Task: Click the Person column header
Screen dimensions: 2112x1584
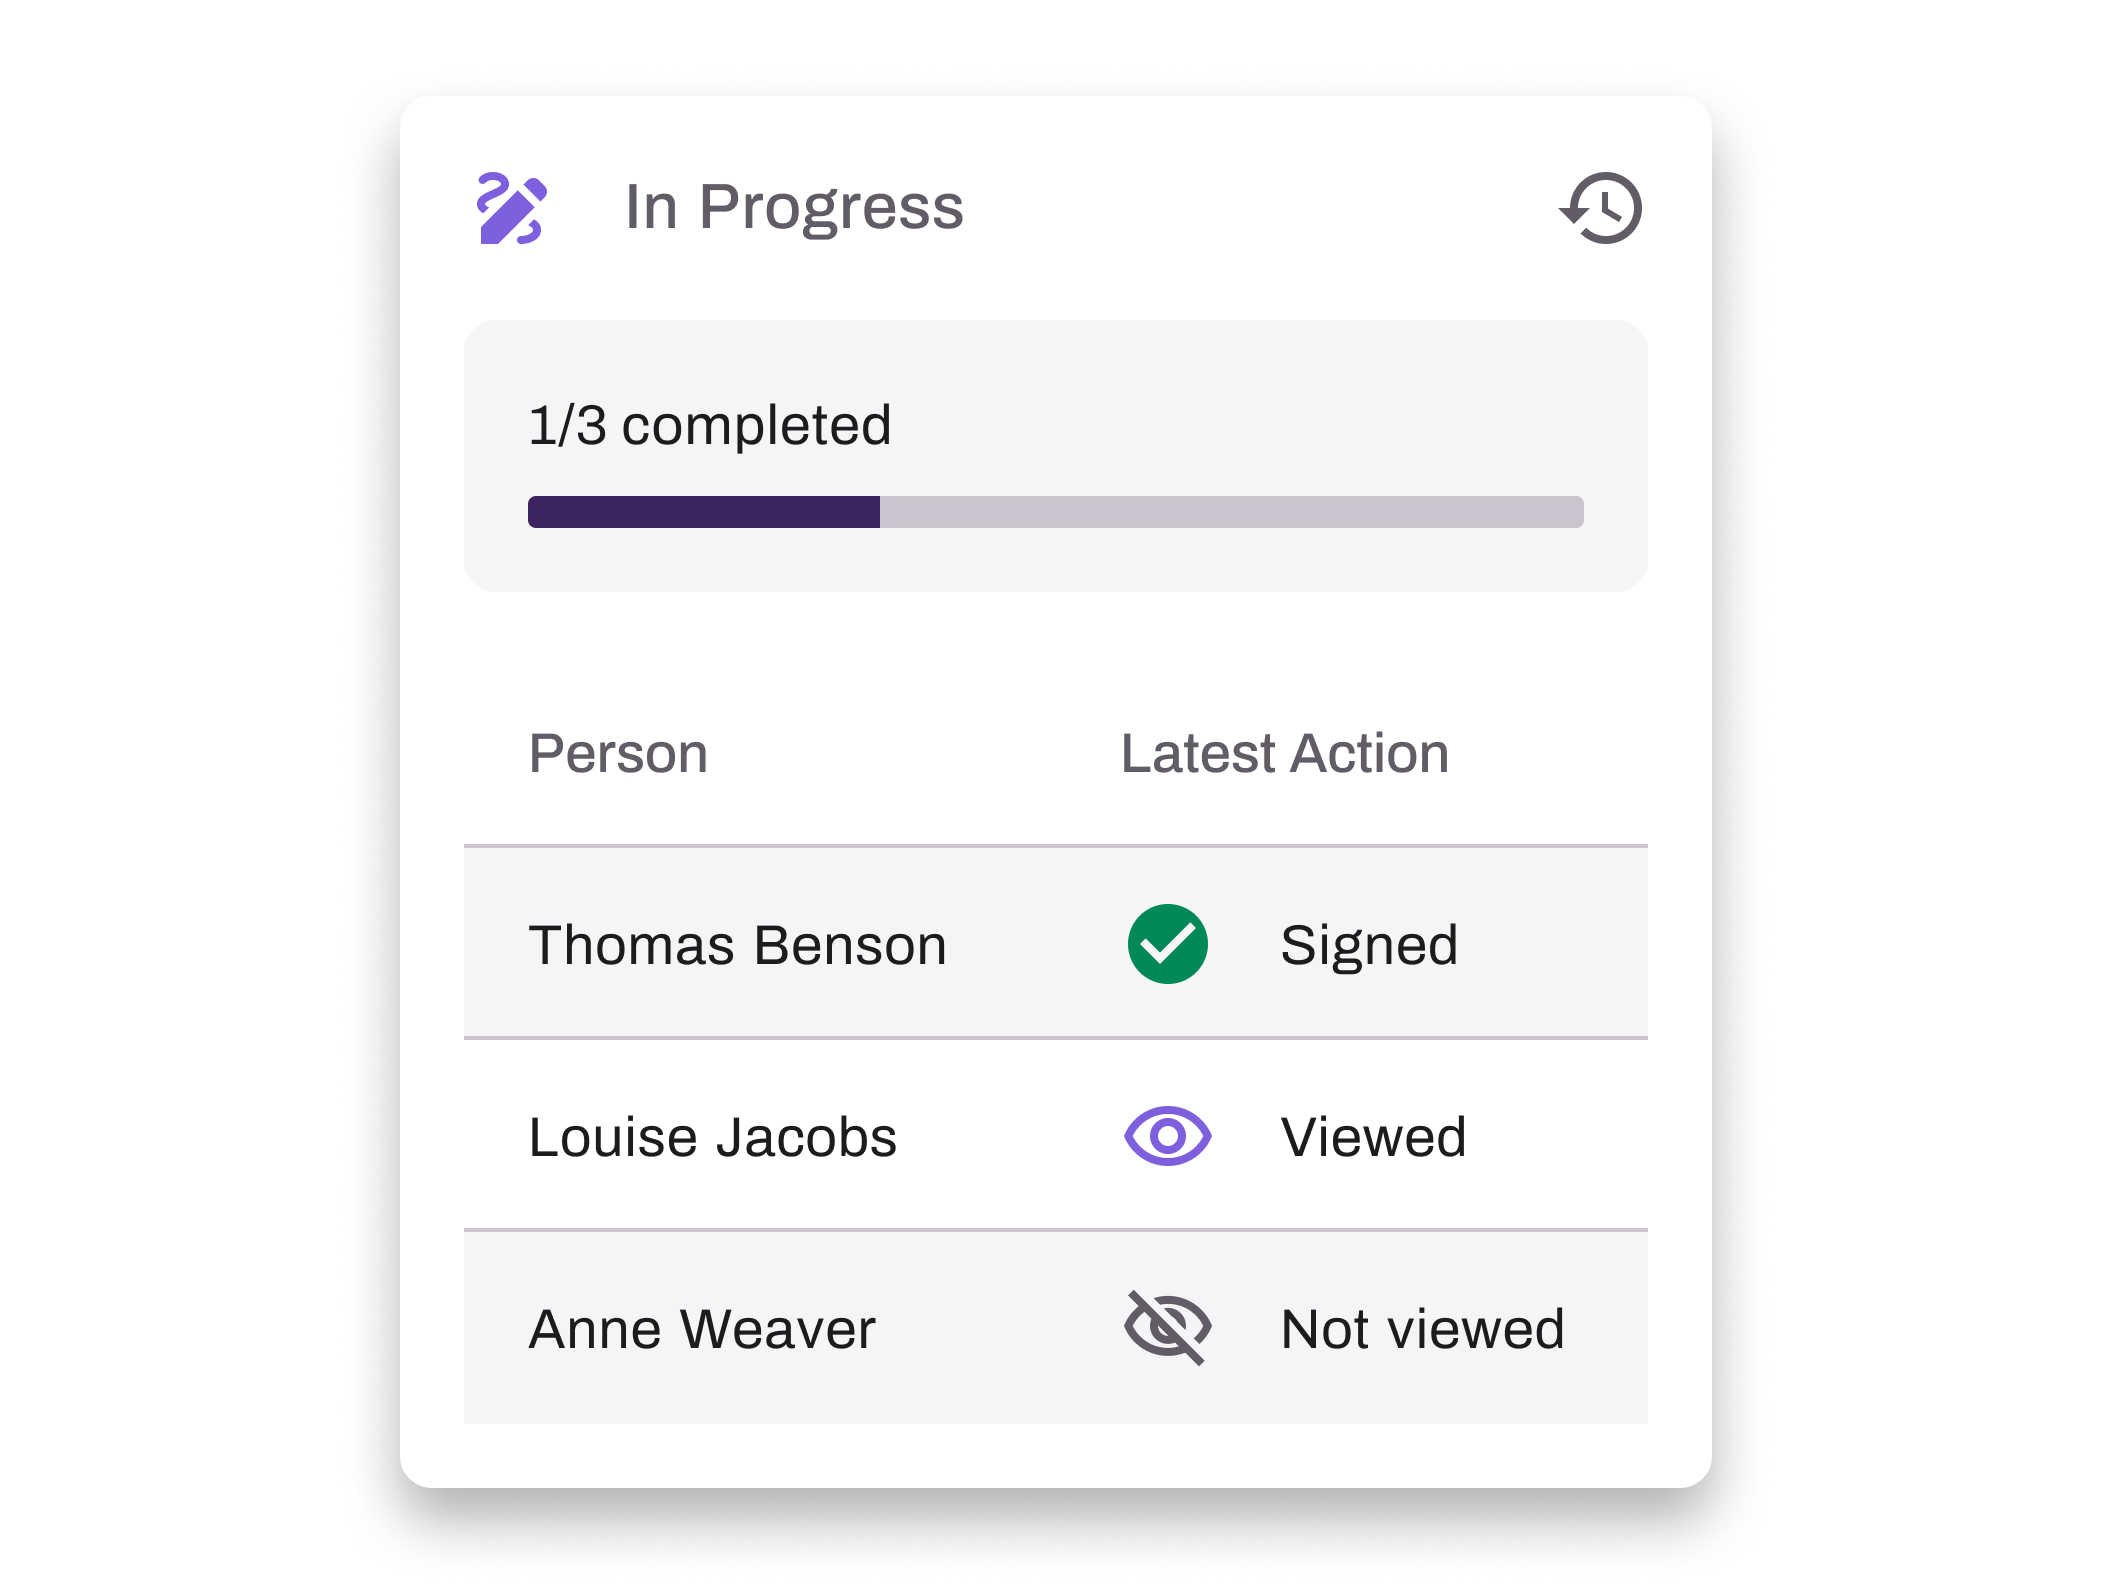Action: pos(619,753)
